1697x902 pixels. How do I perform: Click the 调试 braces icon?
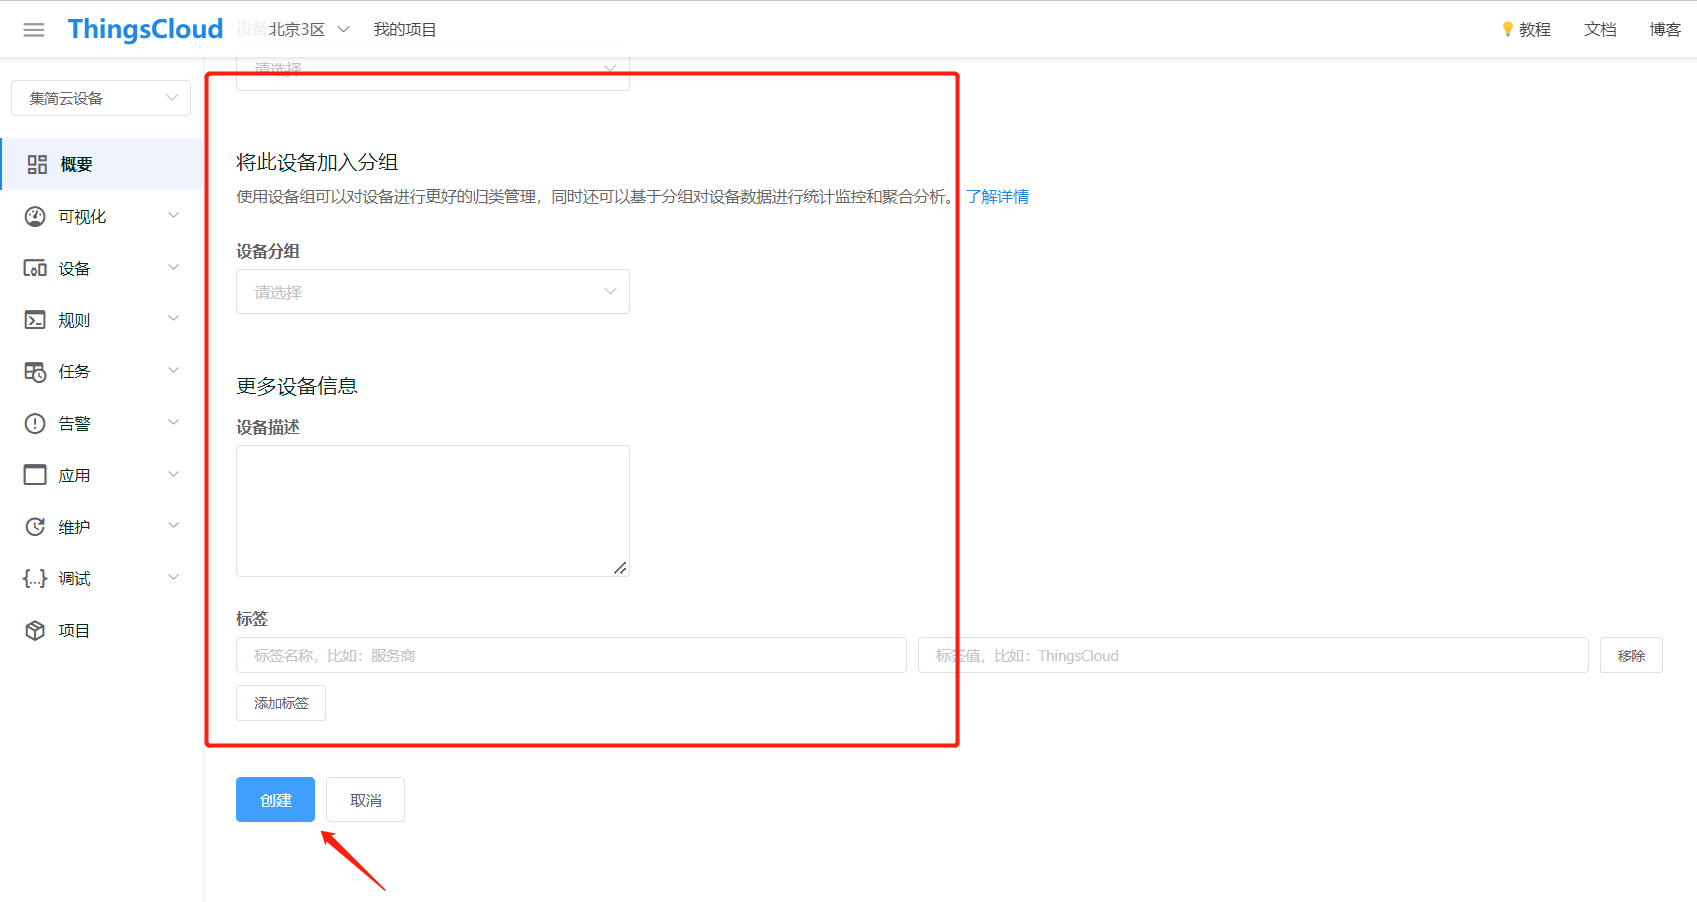coord(35,579)
